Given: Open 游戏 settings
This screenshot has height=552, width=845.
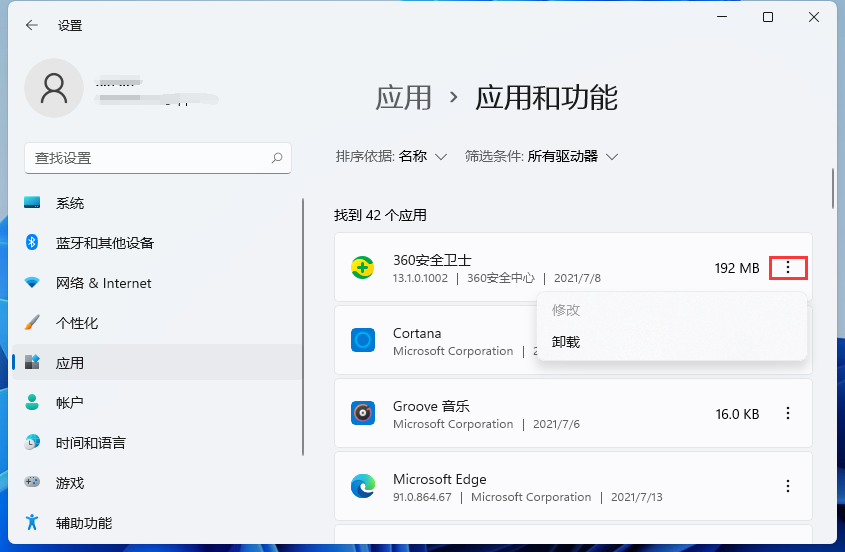Looking at the screenshot, I should [157, 482].
